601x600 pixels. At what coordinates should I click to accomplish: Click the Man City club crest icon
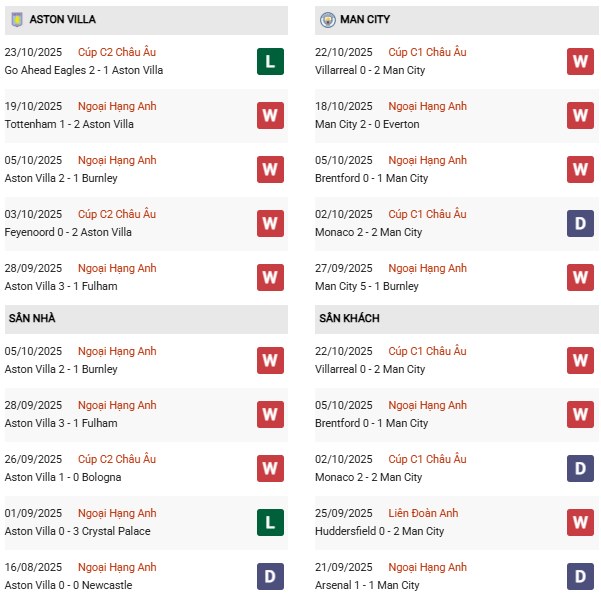(328, 19)
